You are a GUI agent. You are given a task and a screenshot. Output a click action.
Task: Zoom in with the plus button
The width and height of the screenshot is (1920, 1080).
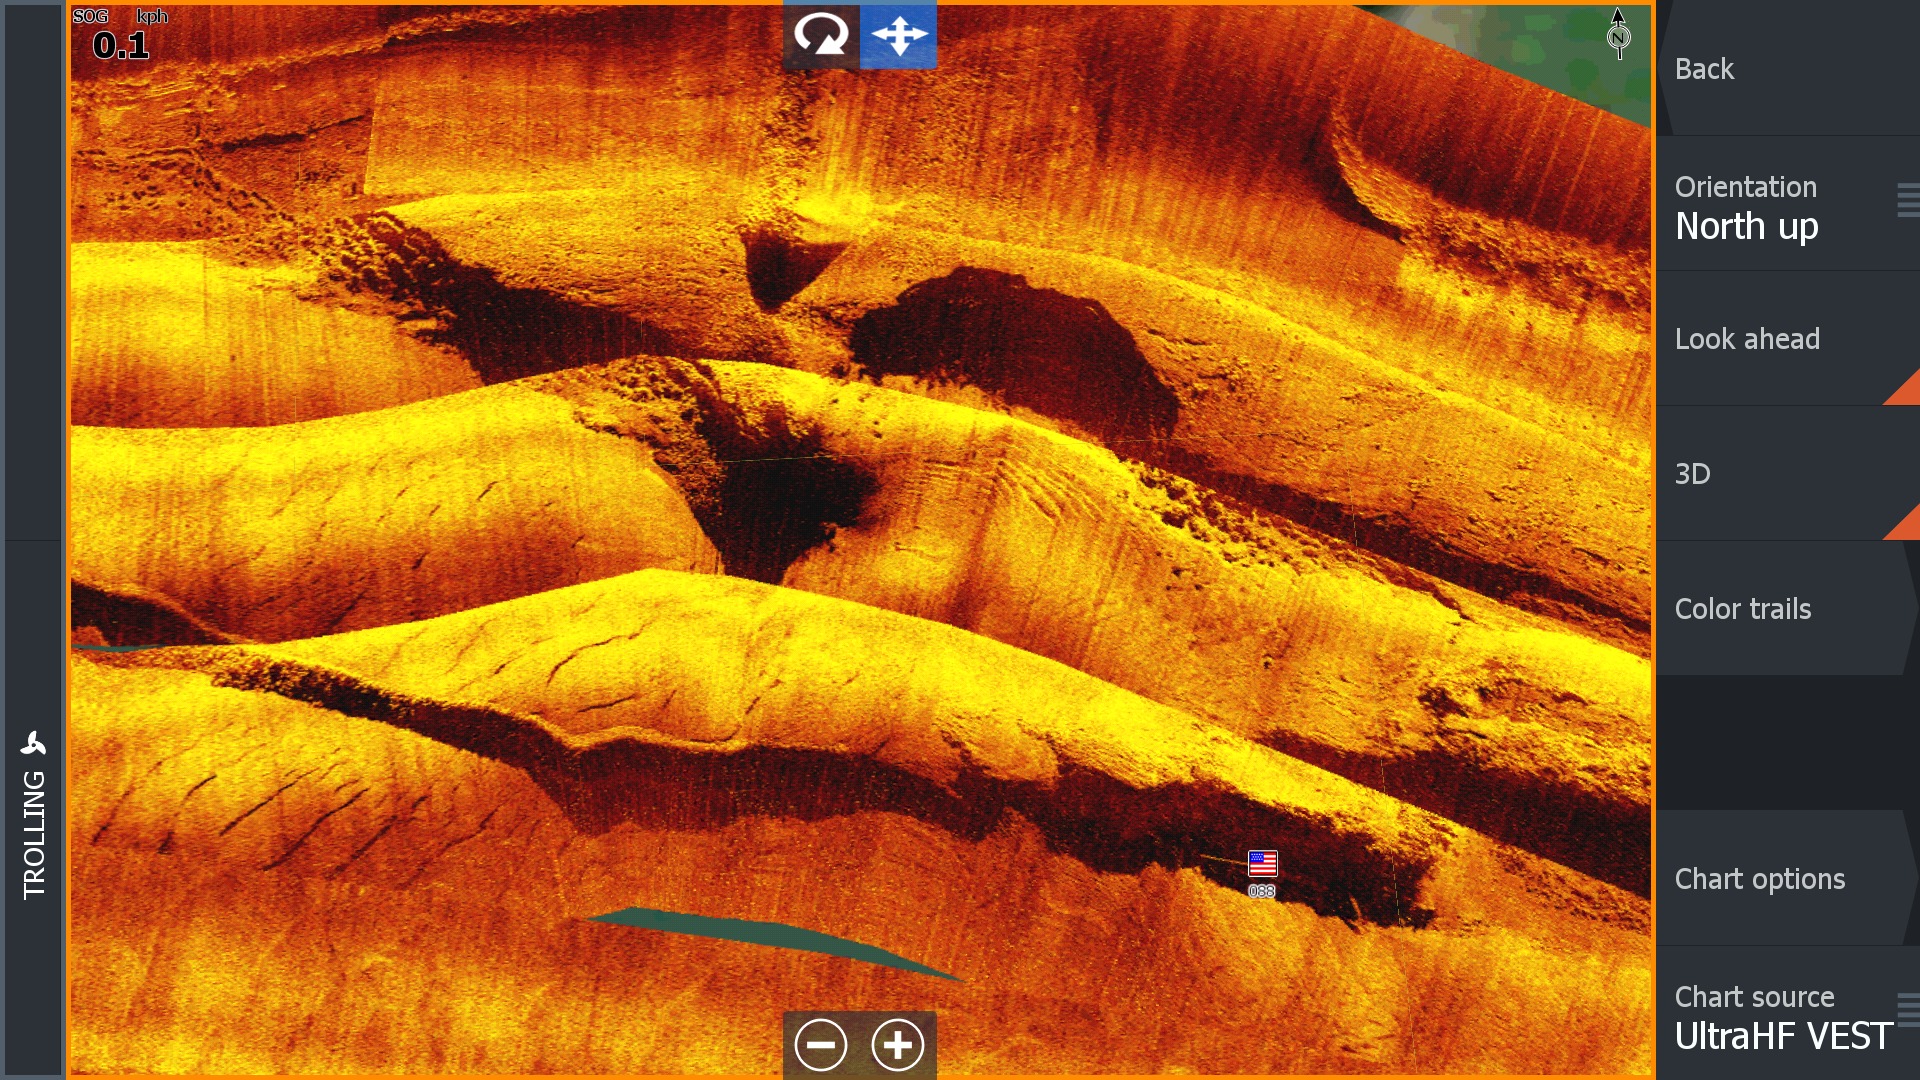coord(898,1045)
